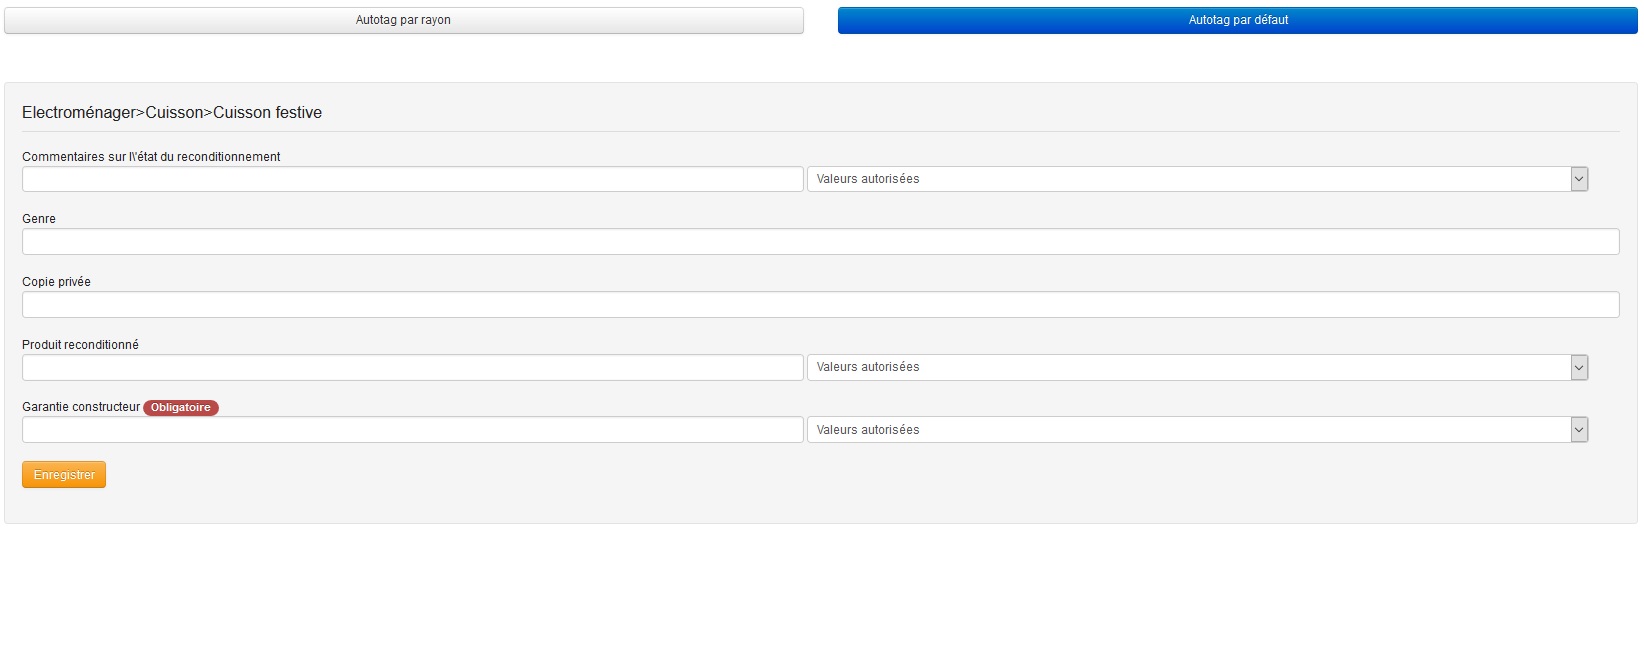The width and height of the screenshot is (1644, 648).
Task: Switch to Autotag par rayon tab
Action: [x=404, y=20]
